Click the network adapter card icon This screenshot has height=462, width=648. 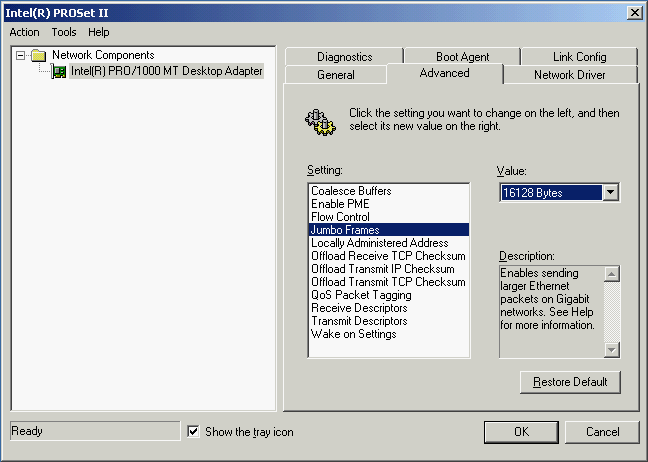[58, 71]
